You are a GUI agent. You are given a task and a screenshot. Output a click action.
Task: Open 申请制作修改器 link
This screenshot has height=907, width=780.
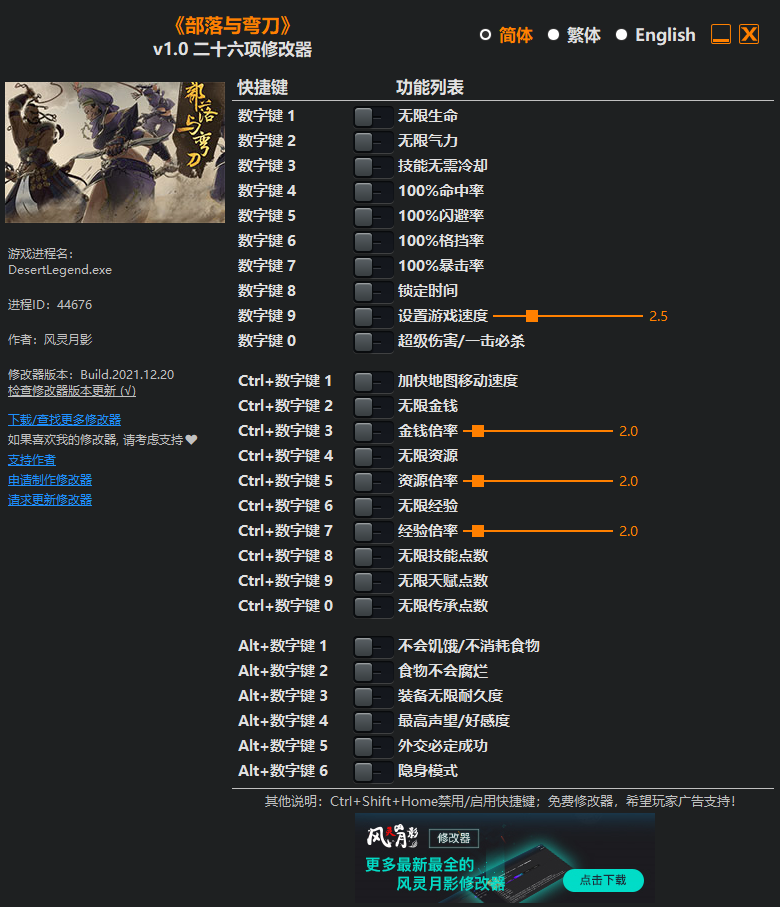[x=50, y=480]
